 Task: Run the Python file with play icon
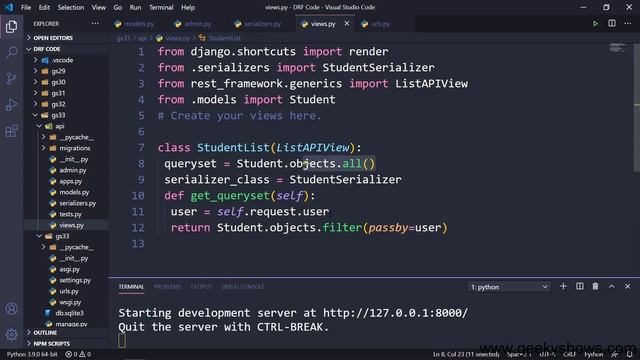coord(596,24)
